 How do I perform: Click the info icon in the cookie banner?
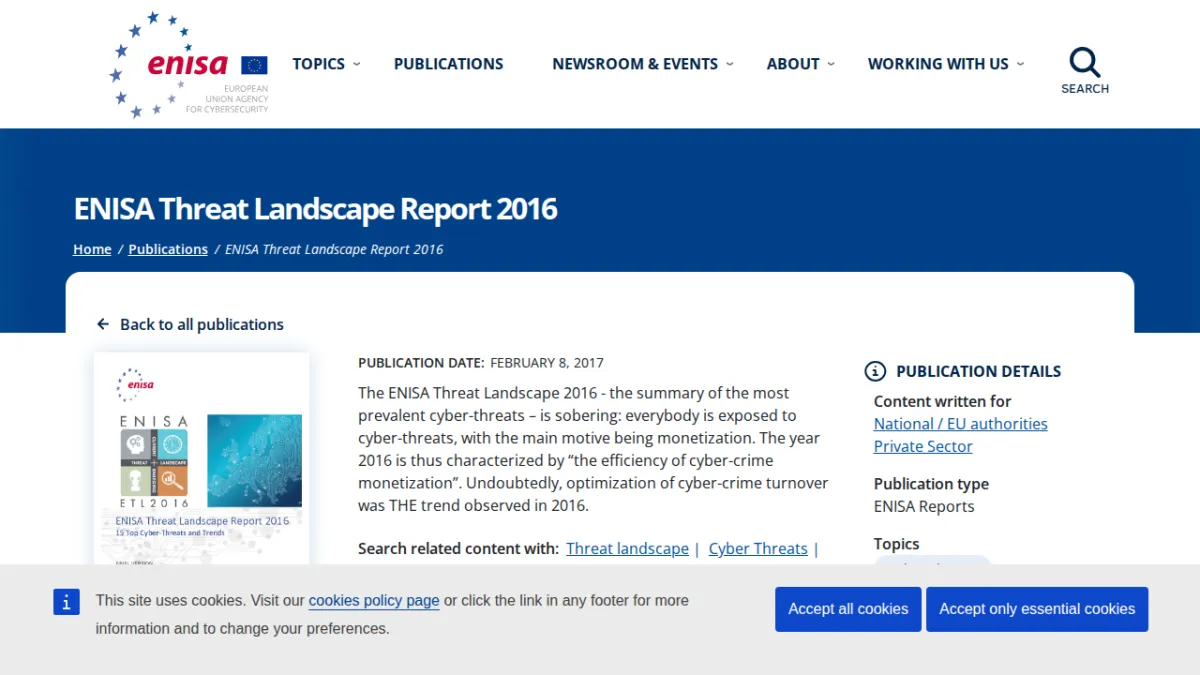pos(66,601)
